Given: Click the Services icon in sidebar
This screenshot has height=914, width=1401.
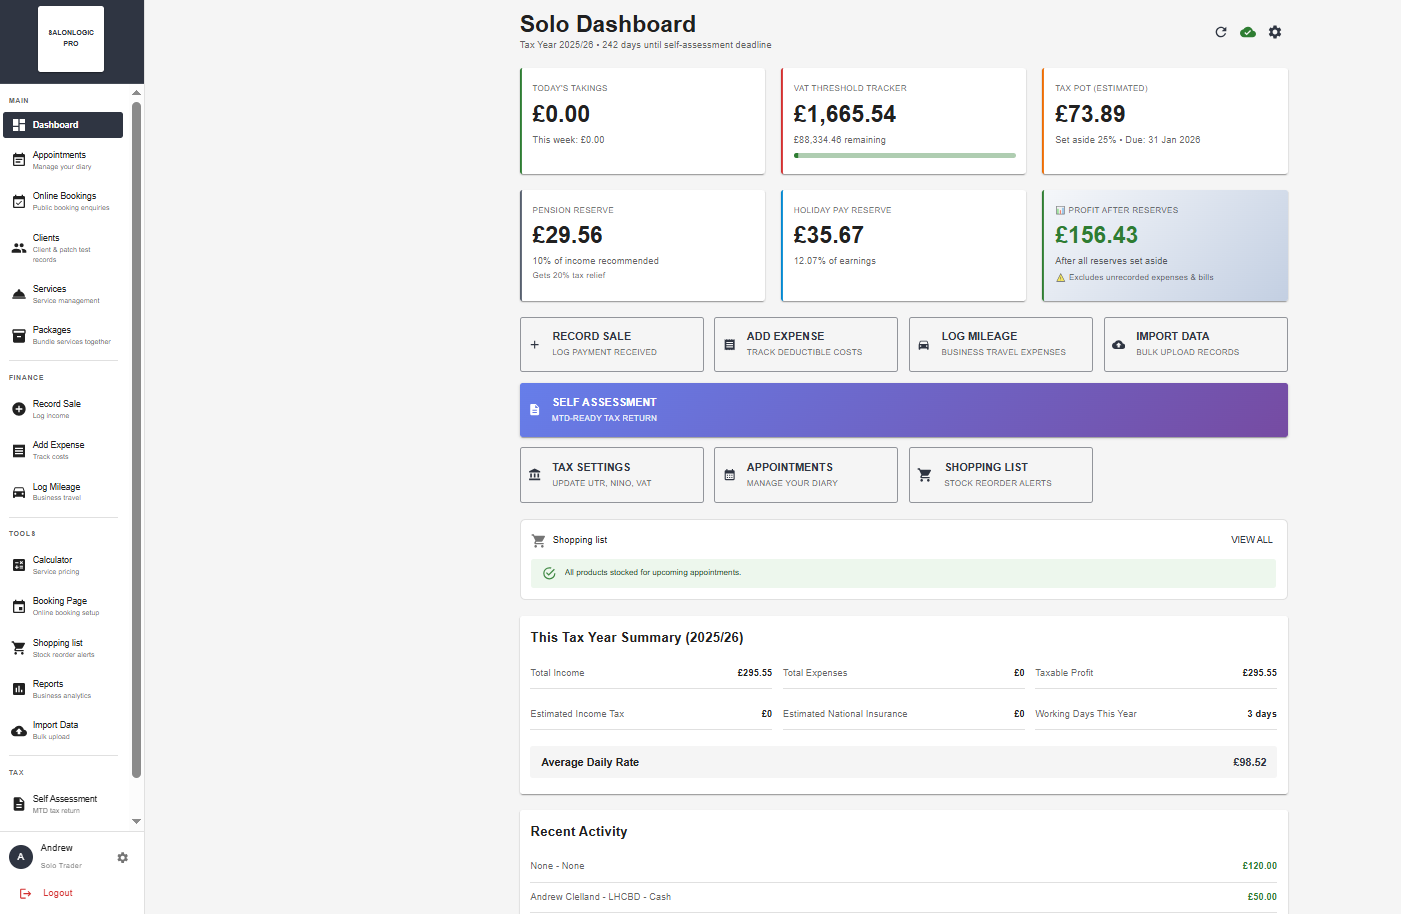Looking at the screenshot, I should coord(19,294).
